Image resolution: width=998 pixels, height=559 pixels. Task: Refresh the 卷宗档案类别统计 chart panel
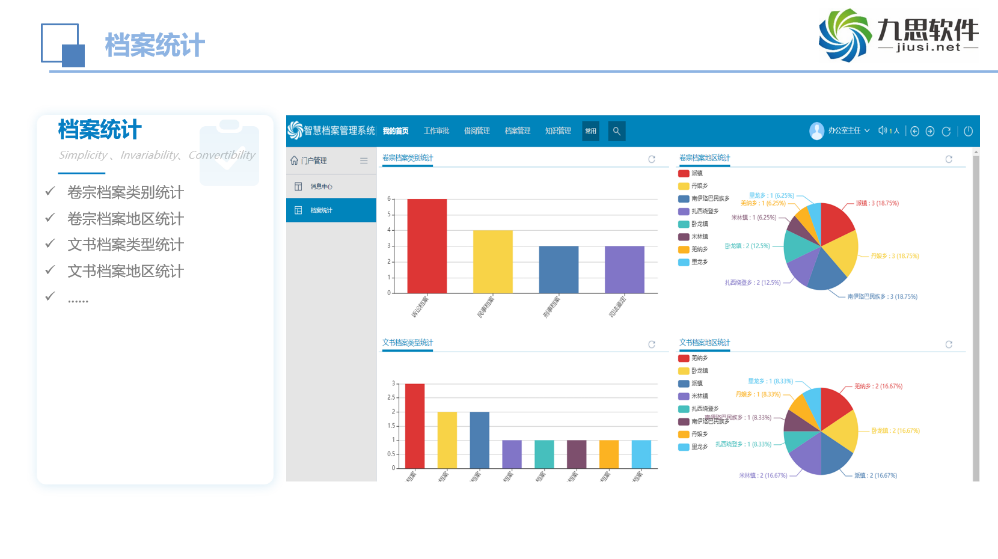(652, 159)
